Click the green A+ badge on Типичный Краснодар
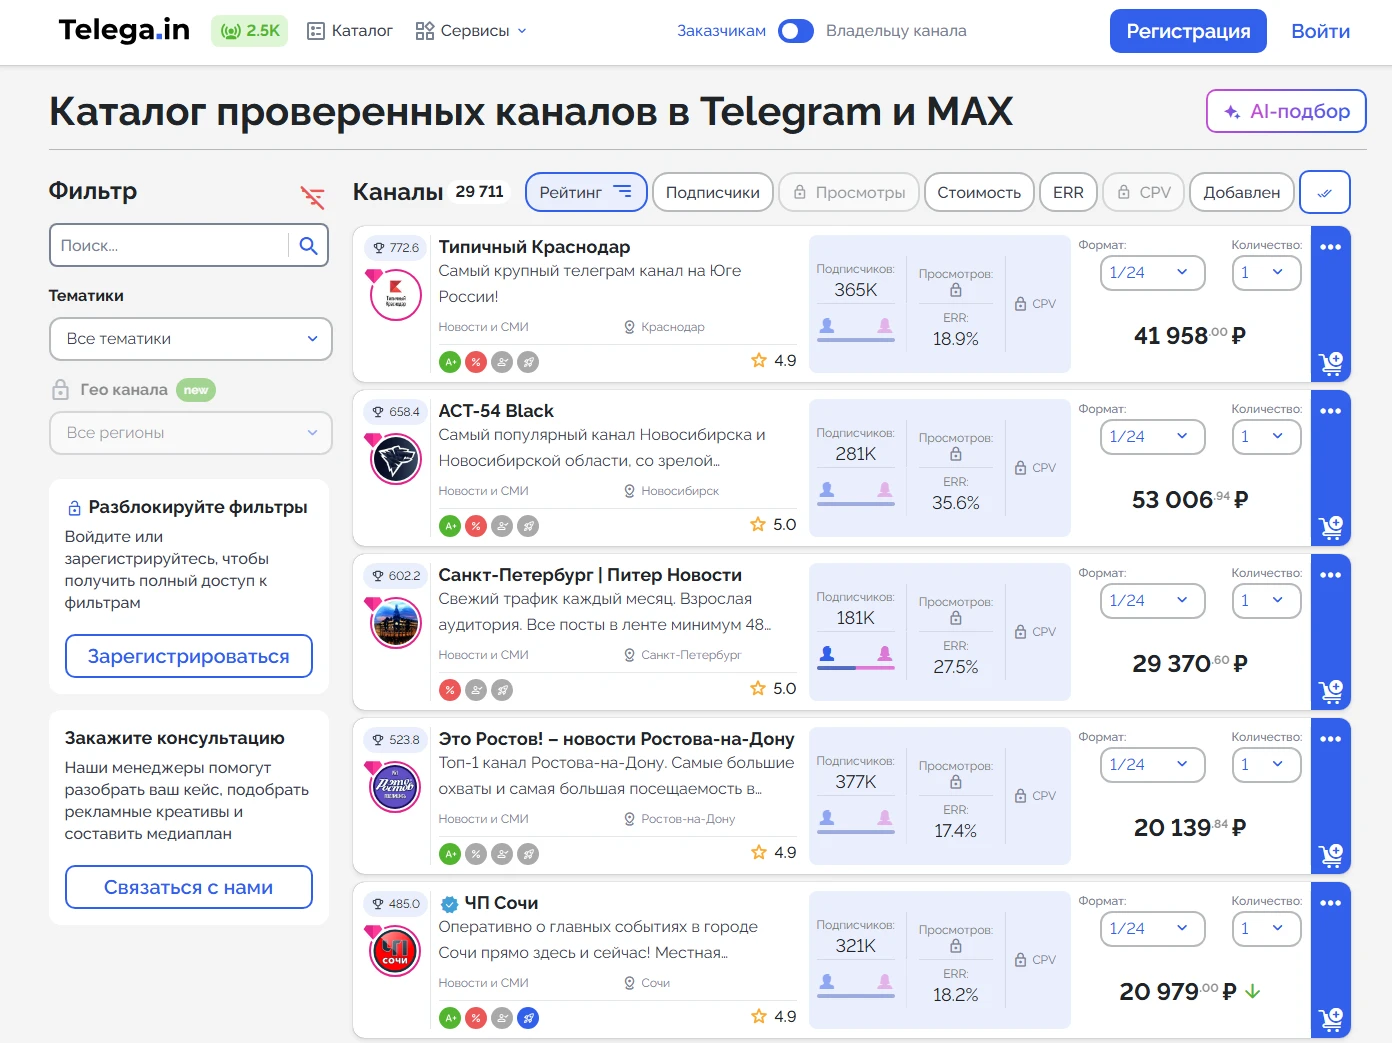 (450, 362)
